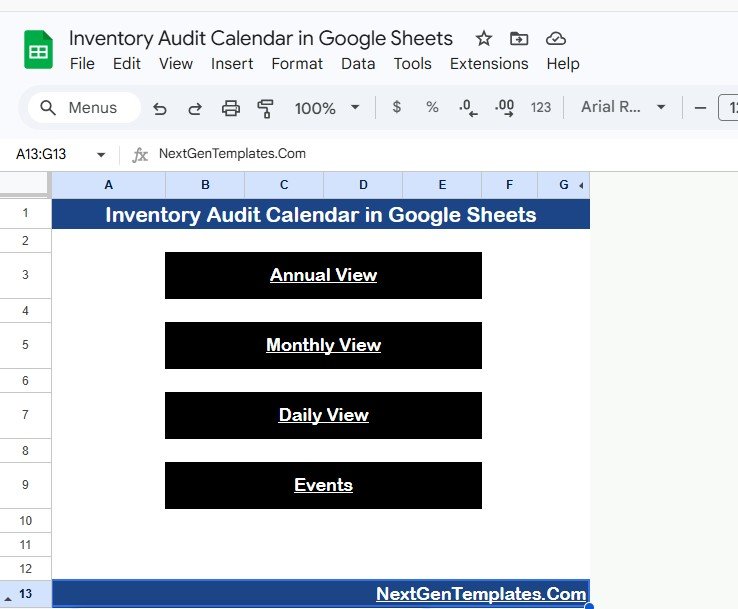Click the undo arrow icon
The height and width of the screenshot is (609, 738).
tap(160, 108)
